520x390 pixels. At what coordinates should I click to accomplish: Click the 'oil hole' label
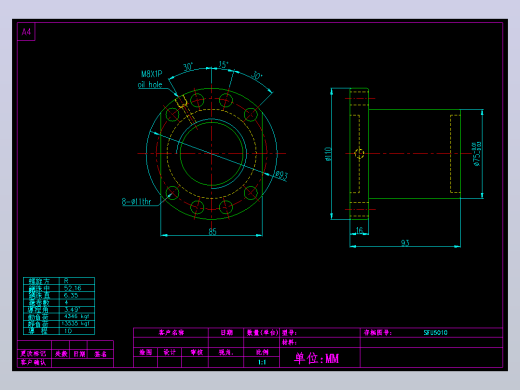click(150, 85)
